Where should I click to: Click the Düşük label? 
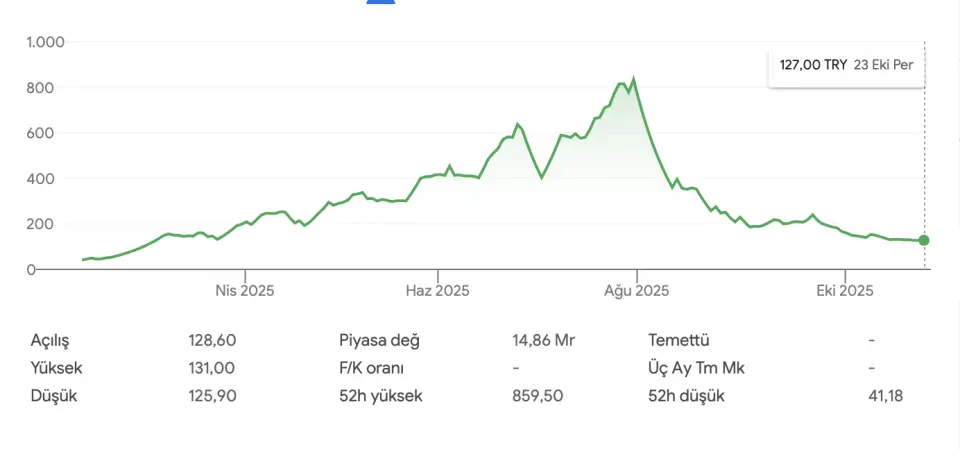click(x=54, y=396)
